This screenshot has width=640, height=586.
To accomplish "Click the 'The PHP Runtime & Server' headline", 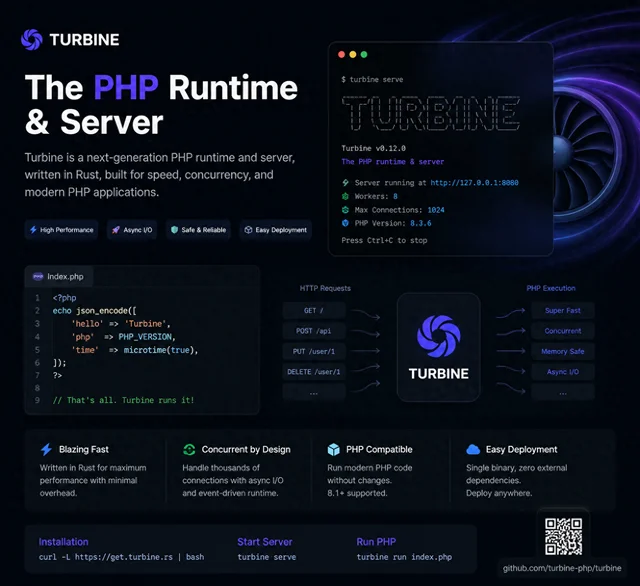I will pos(161,104).
